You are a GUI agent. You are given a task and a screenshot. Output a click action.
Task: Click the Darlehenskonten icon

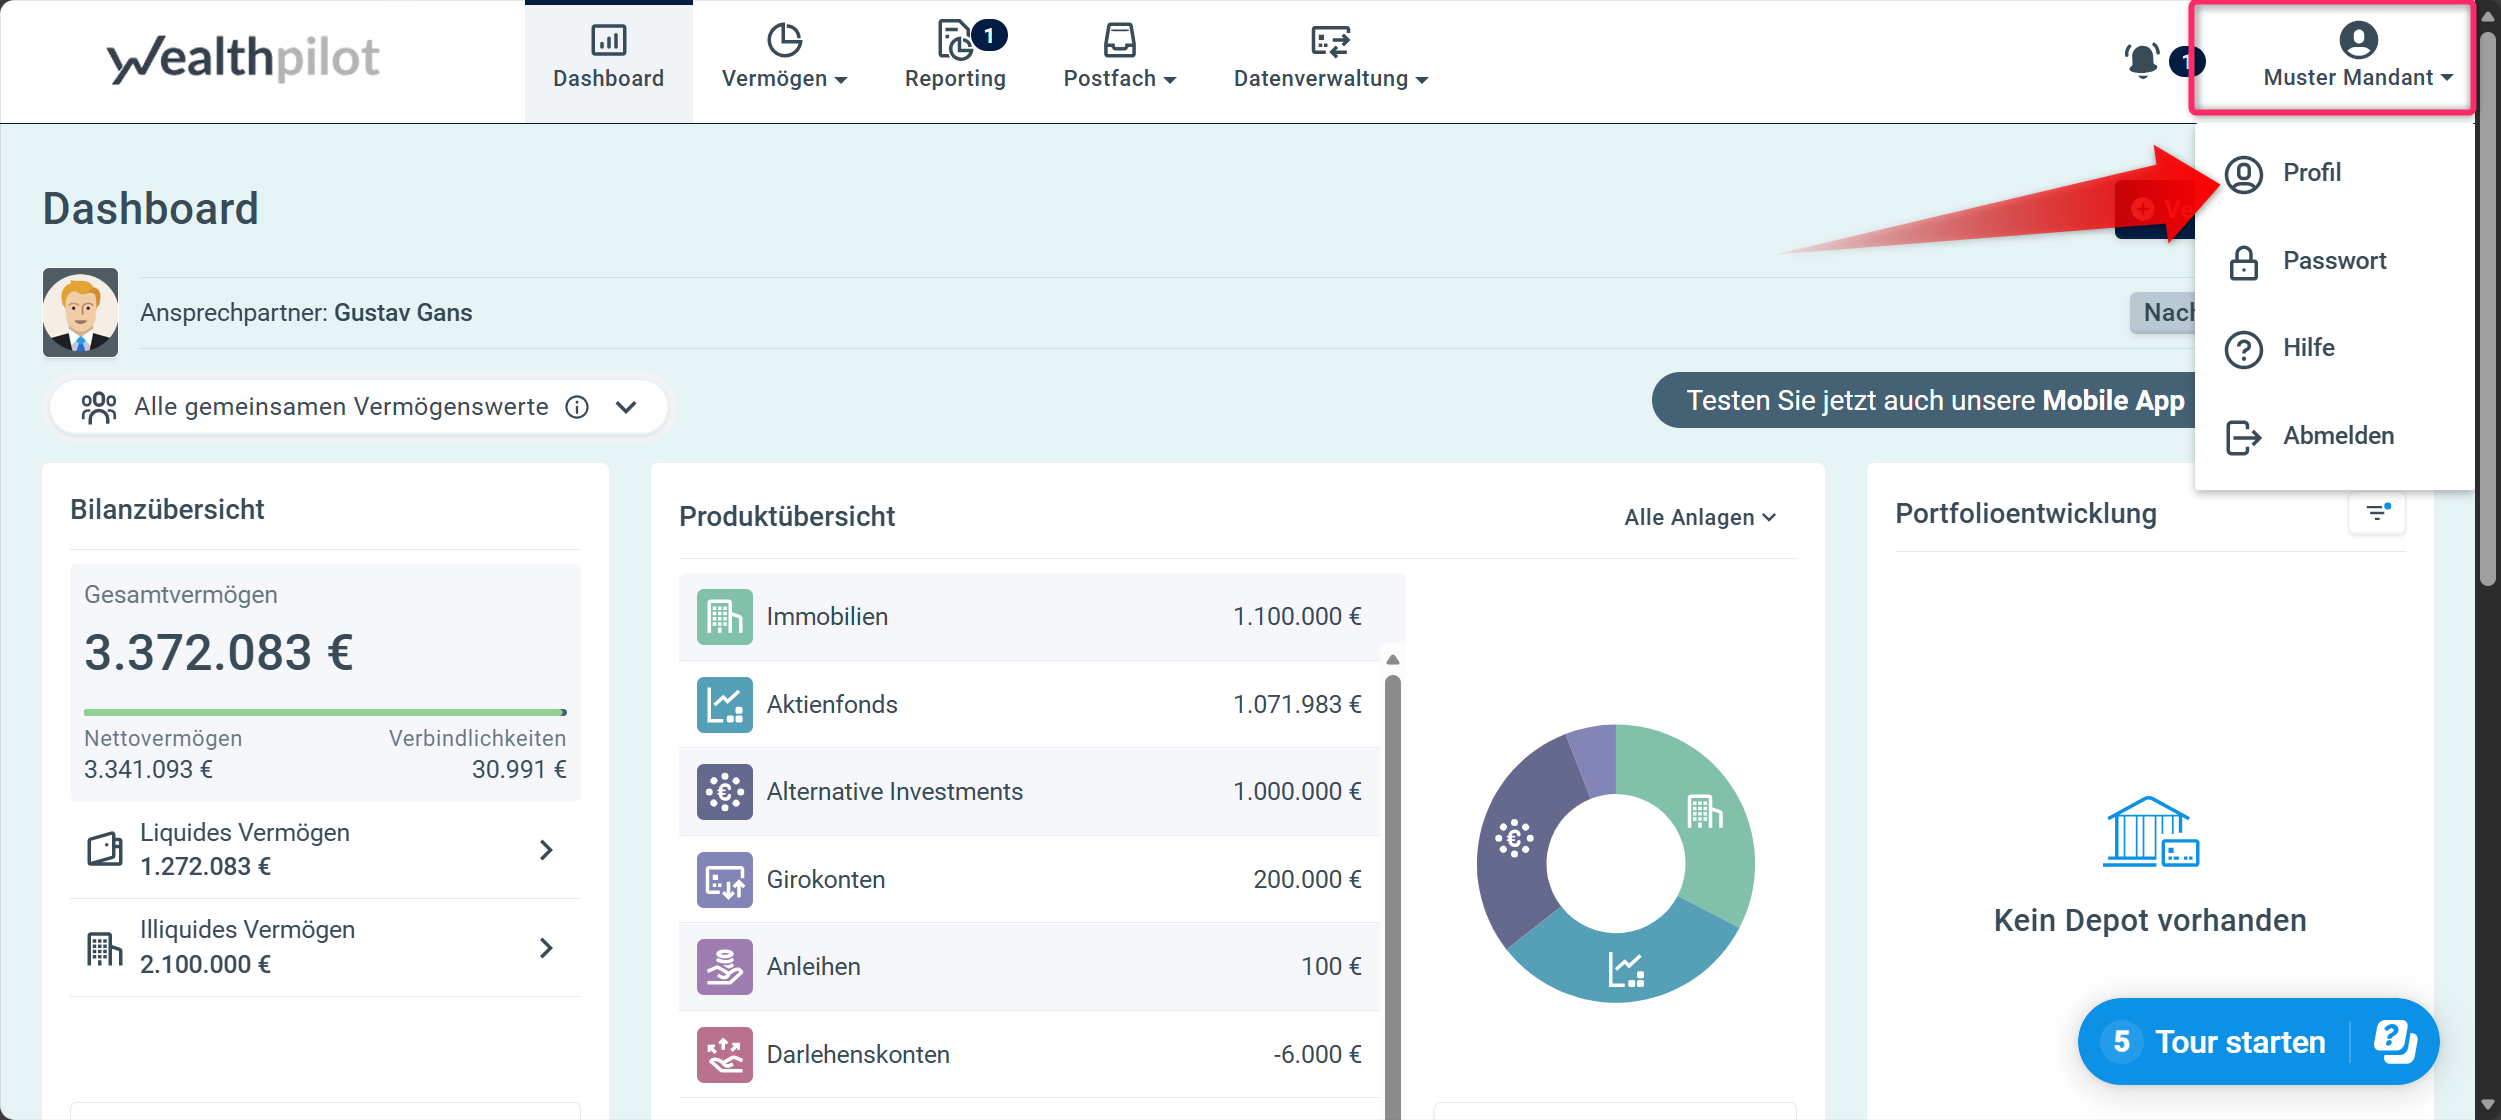click(x=724, y=1055)
